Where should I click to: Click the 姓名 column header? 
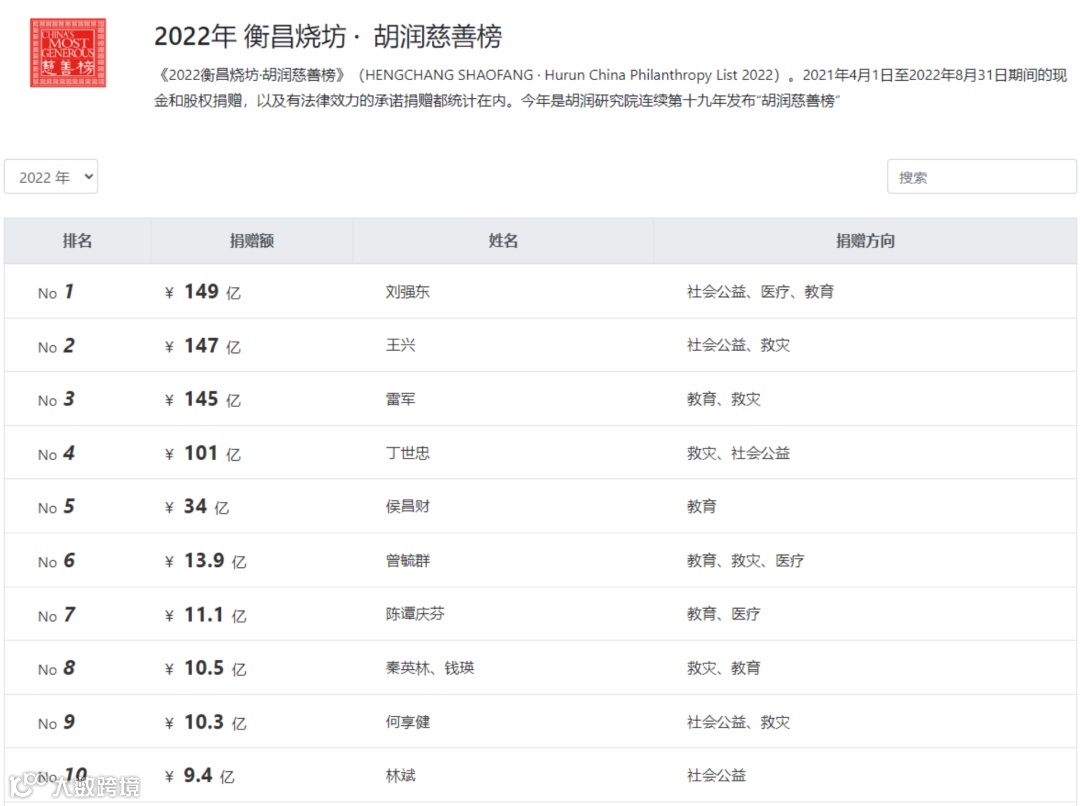[x=503, y=240]
